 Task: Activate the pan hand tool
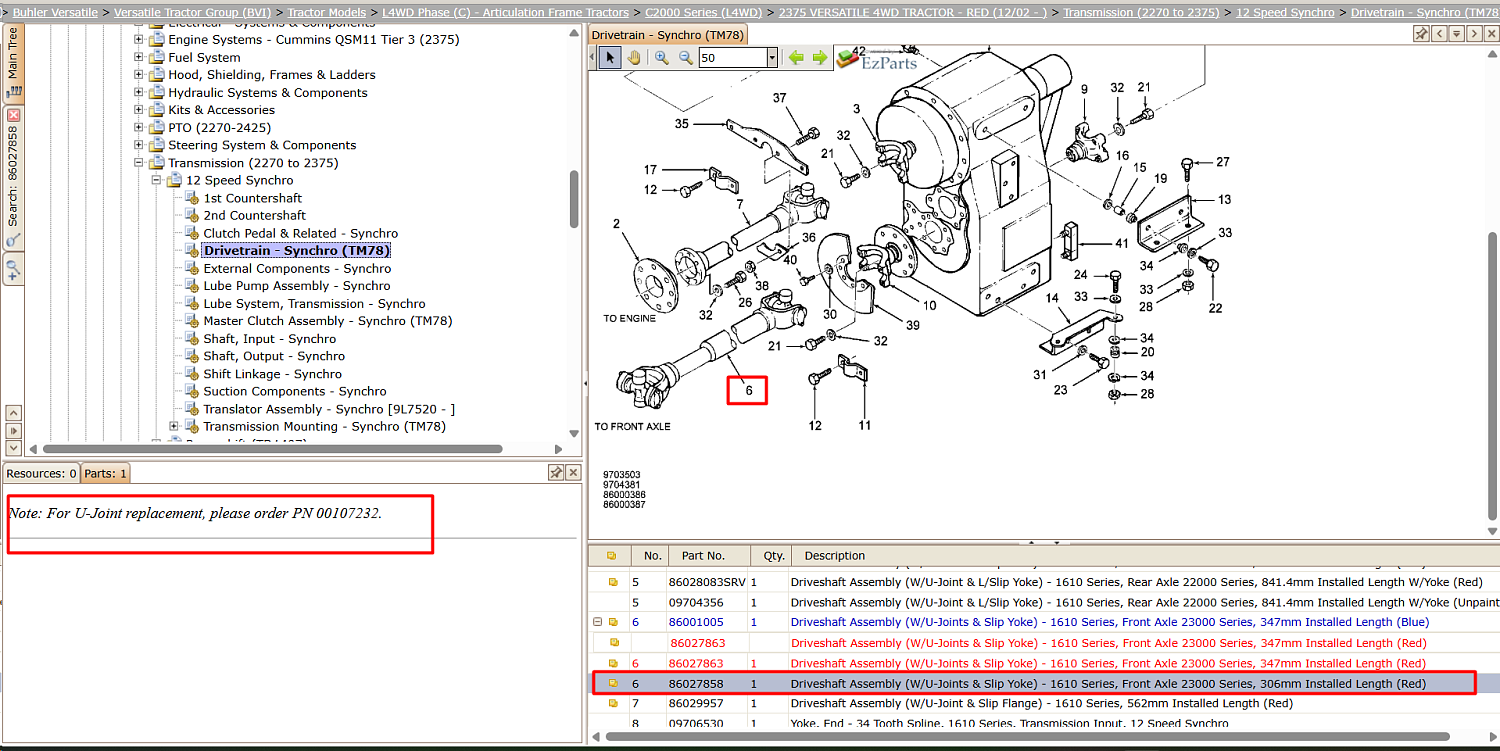coord(634,58)
